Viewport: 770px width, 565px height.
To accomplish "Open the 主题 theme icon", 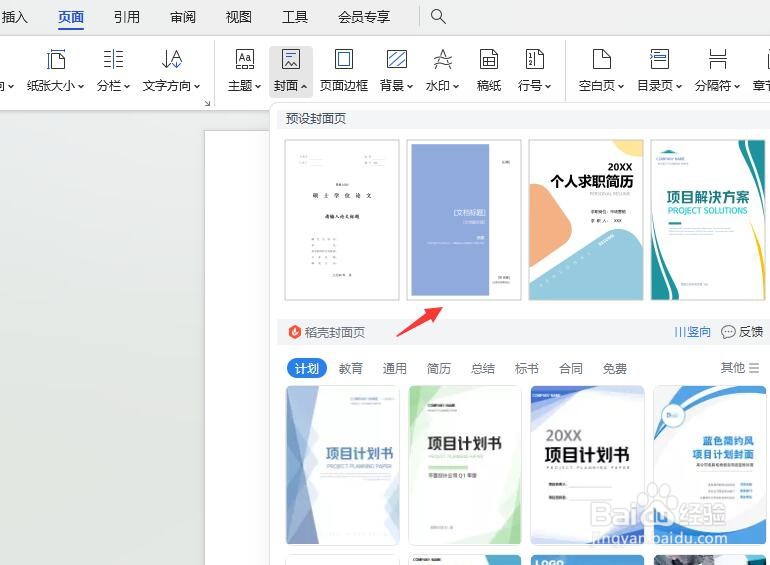I will [x=245, y=59].
